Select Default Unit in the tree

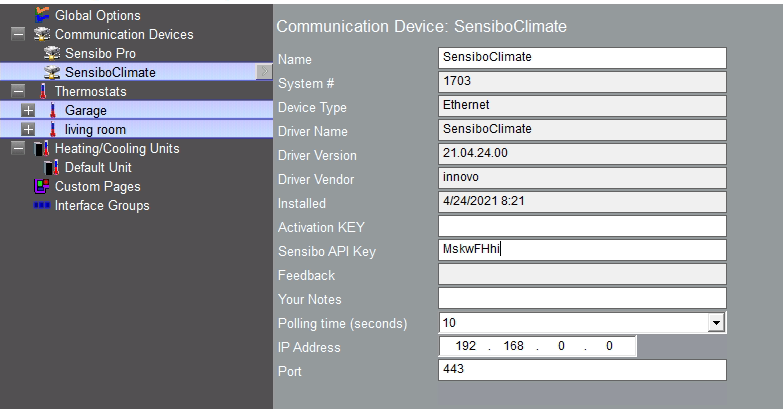pyautogui.click(x=98, y=167)
